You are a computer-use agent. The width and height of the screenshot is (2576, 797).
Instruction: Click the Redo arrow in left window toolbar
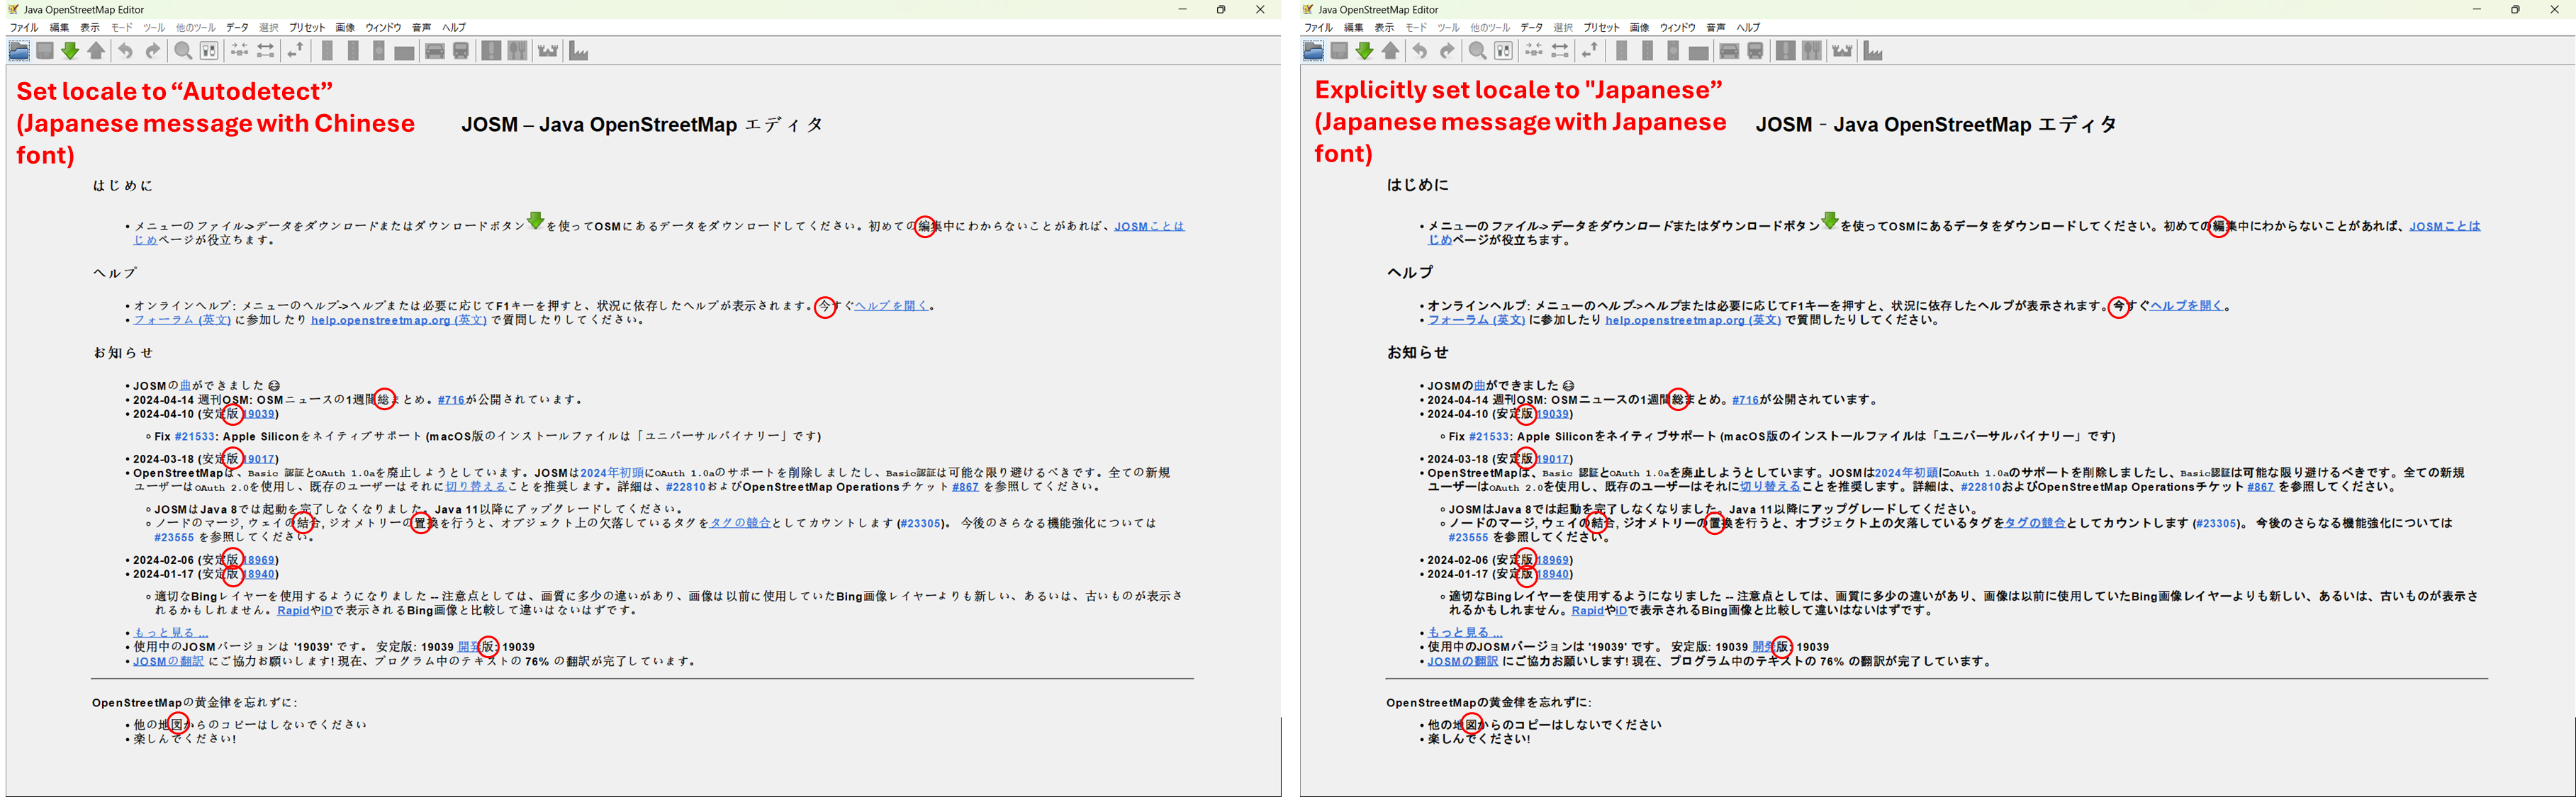(152, 51)
